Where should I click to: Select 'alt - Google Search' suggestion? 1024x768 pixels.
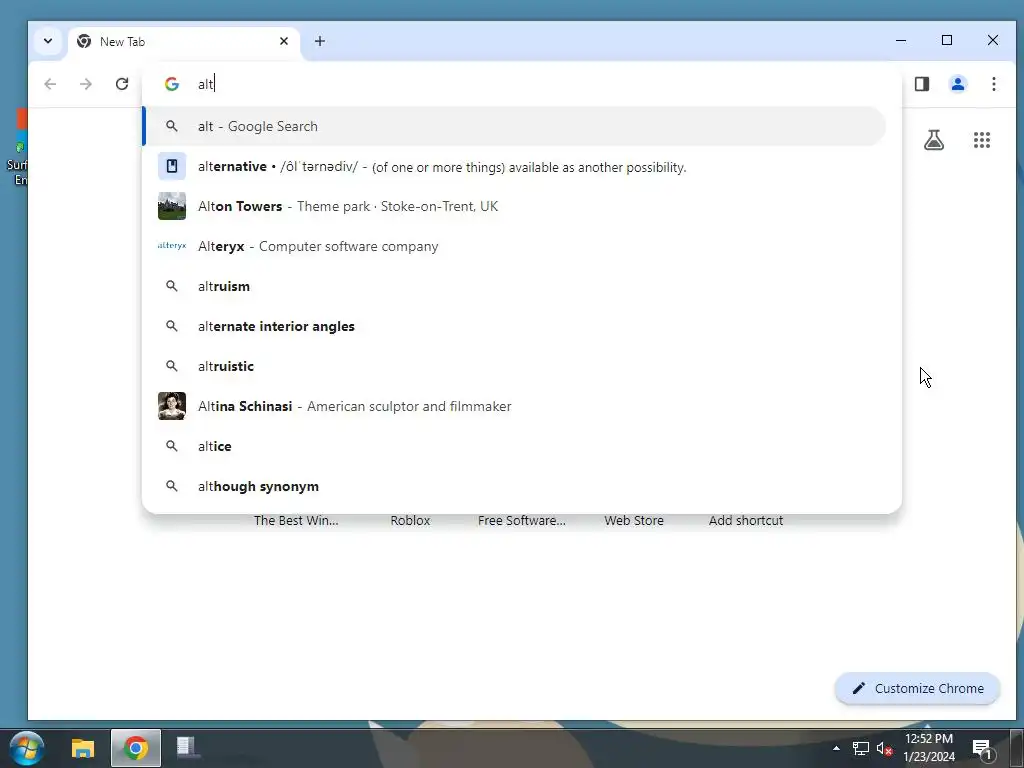[x=515, y=126]
